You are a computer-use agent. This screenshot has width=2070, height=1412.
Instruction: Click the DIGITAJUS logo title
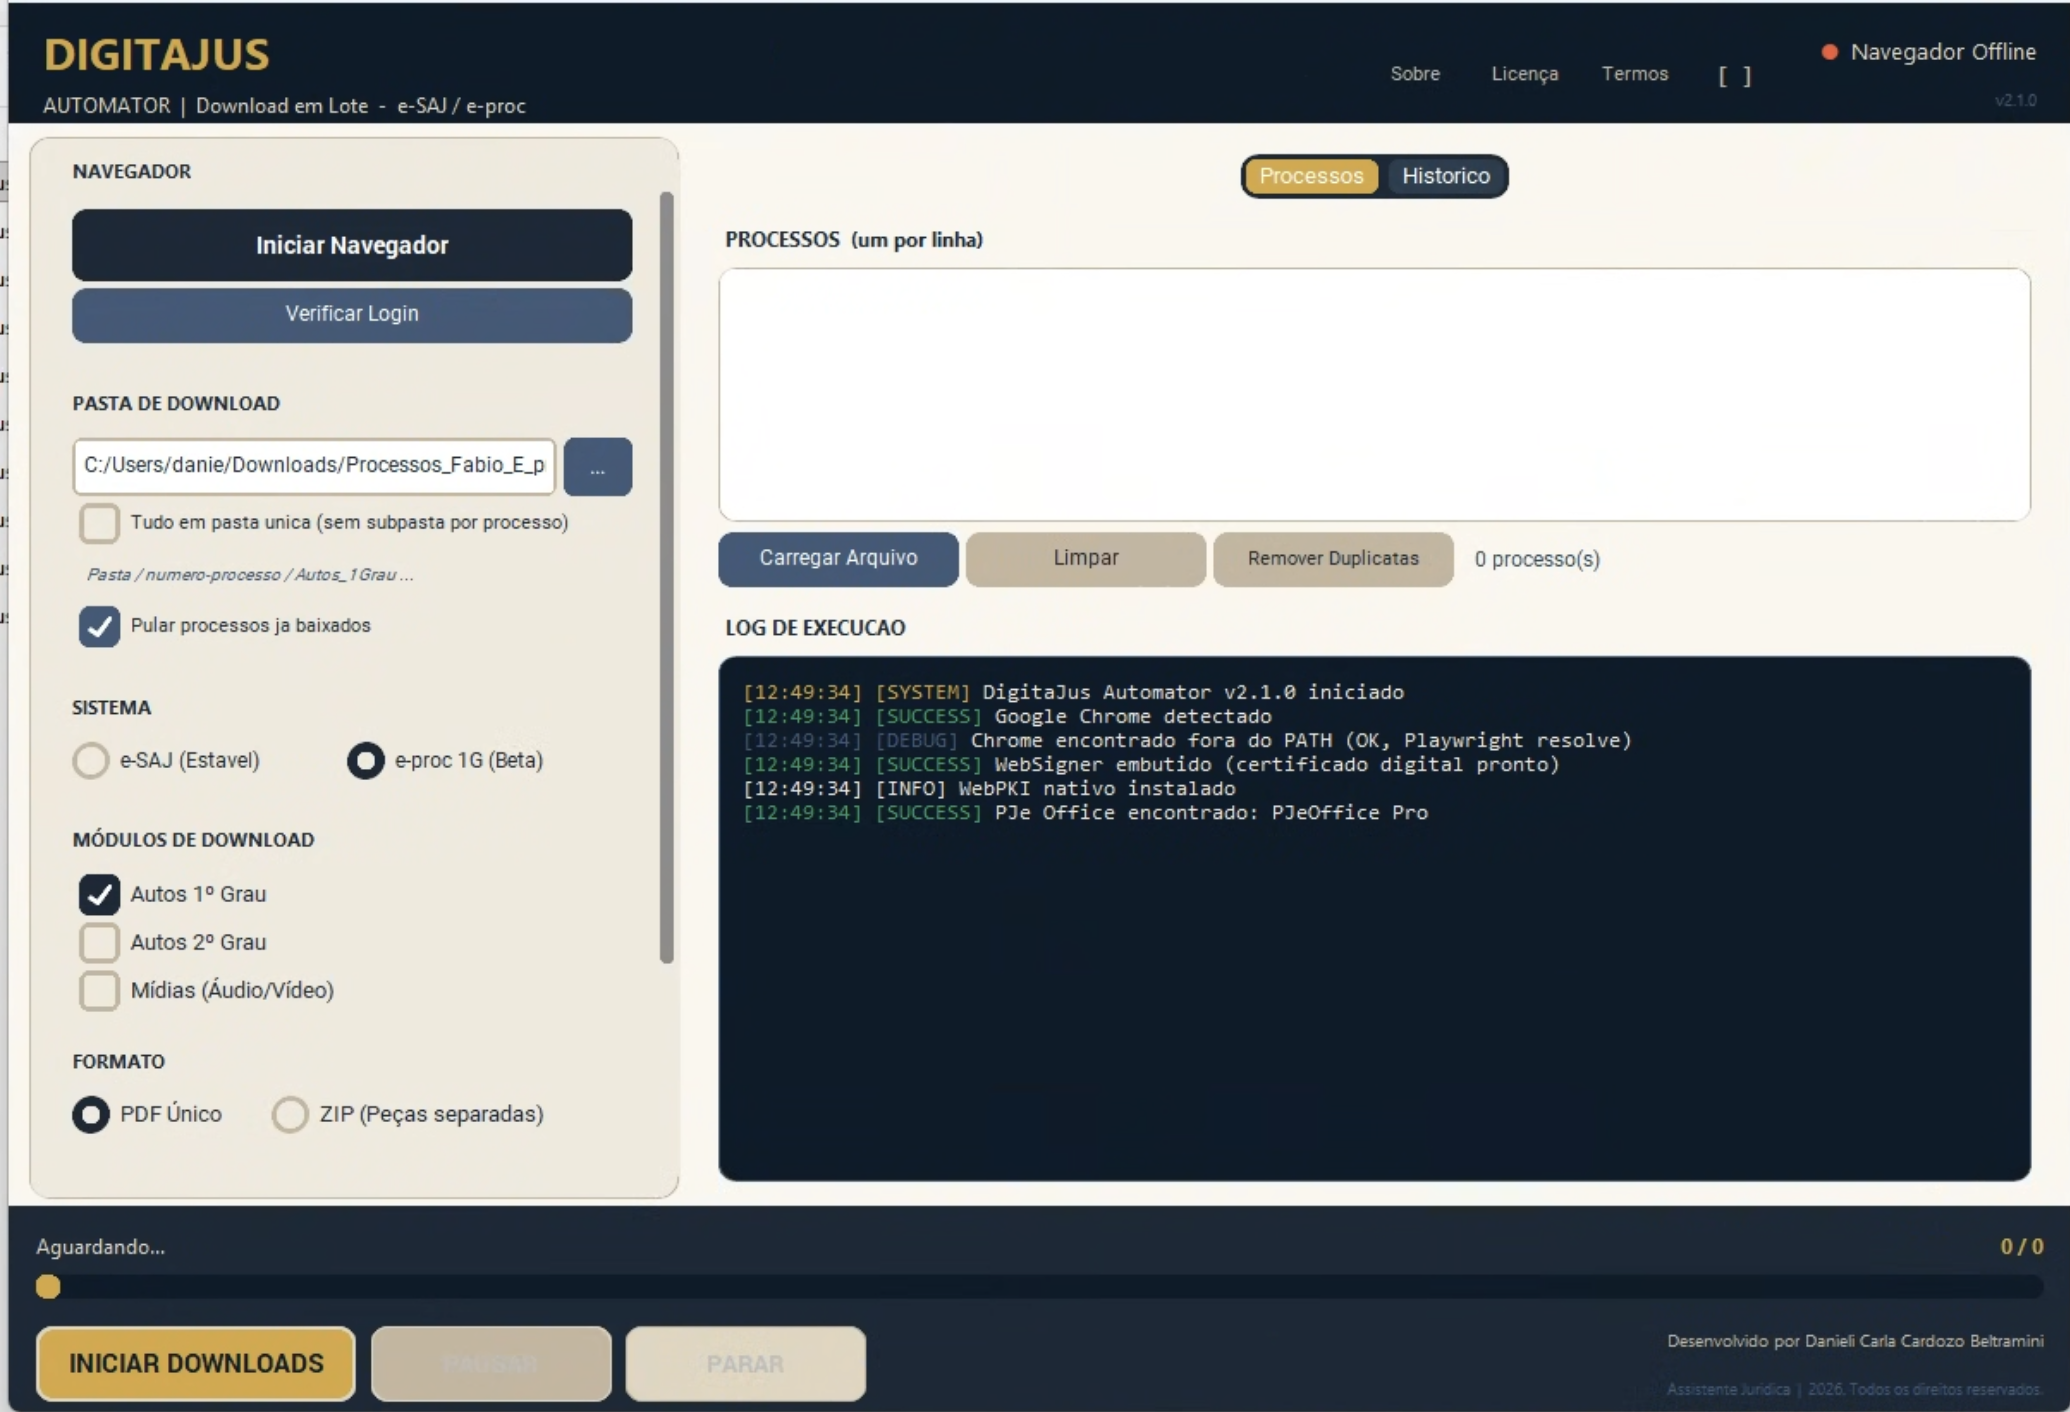[156, 55]
